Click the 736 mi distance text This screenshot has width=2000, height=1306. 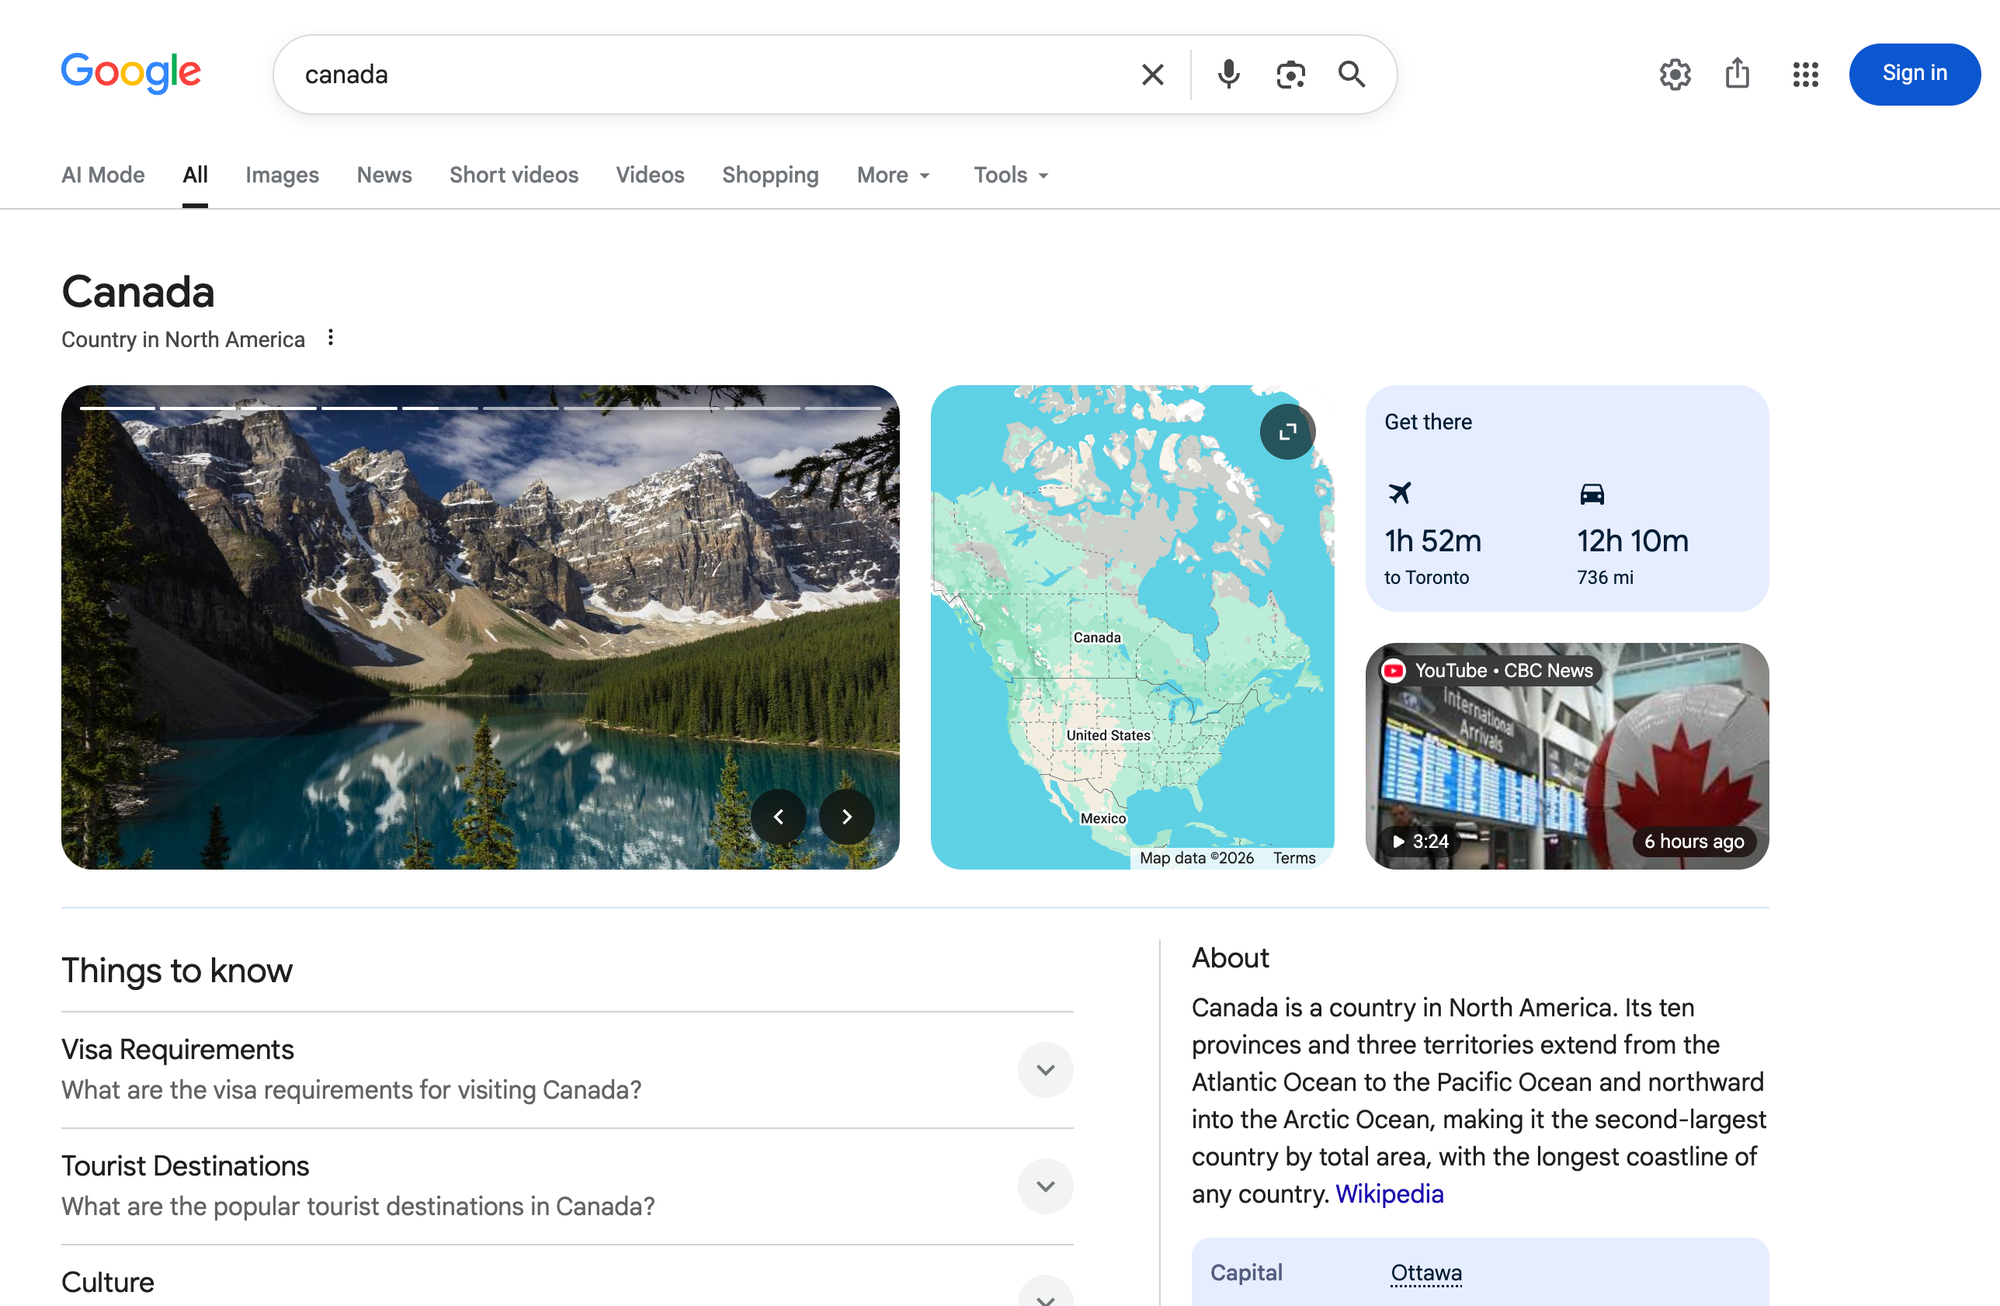click(1605, 577)
